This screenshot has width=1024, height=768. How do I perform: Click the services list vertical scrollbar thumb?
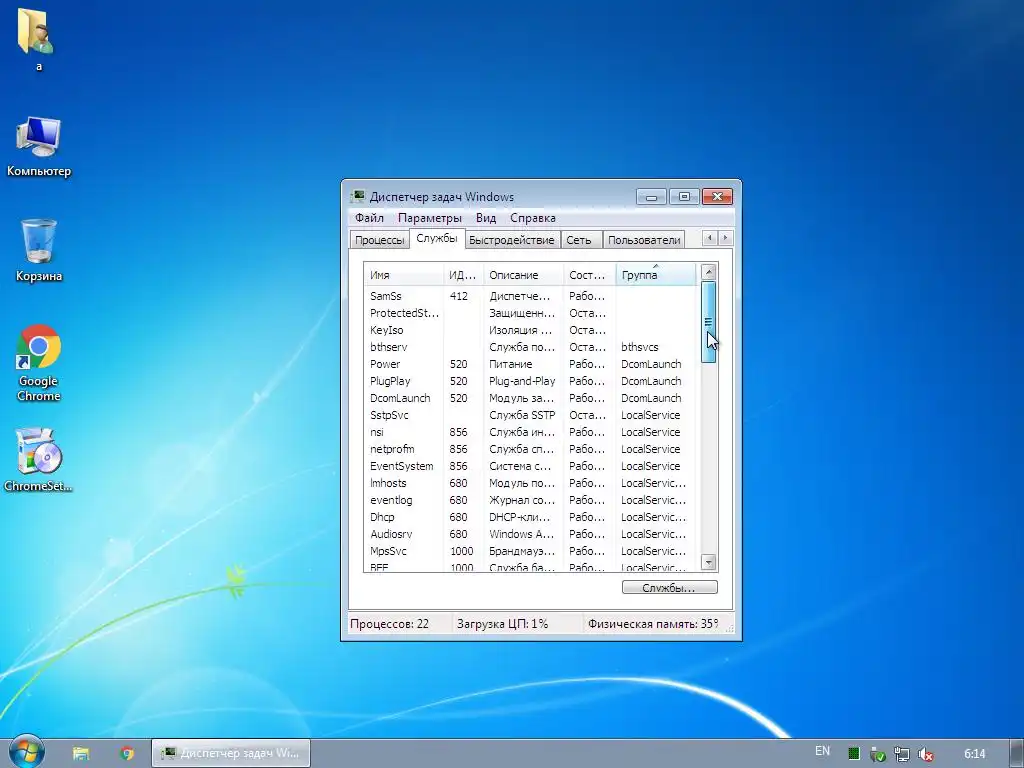[709, 322]
